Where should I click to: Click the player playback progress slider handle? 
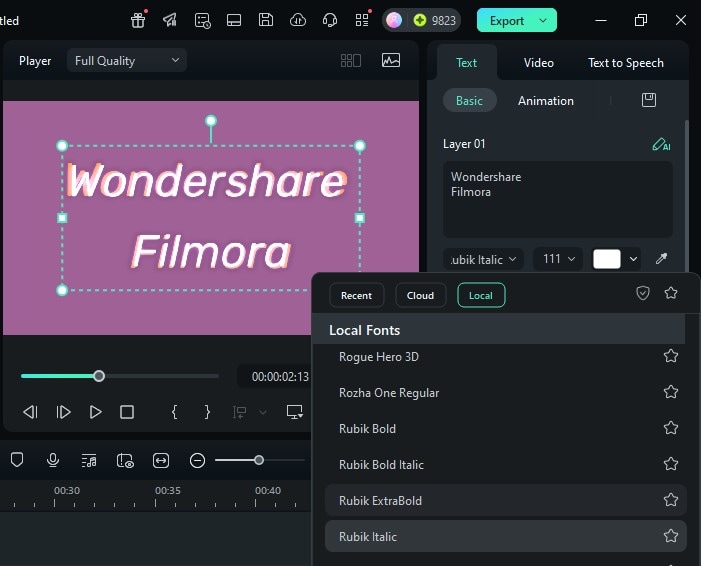99,376
